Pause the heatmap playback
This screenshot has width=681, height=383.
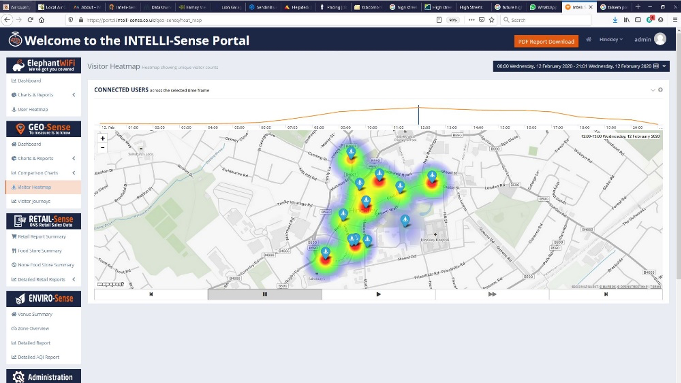(x=264, y=294)
